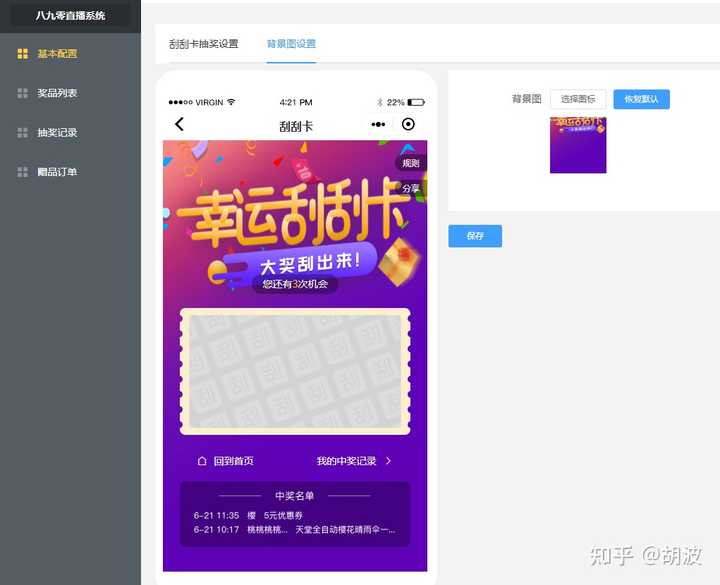This screenshot has width=720, height=585.
Task: Click the 赠品订单 sidebar grid icon
Action: (22, 172)
